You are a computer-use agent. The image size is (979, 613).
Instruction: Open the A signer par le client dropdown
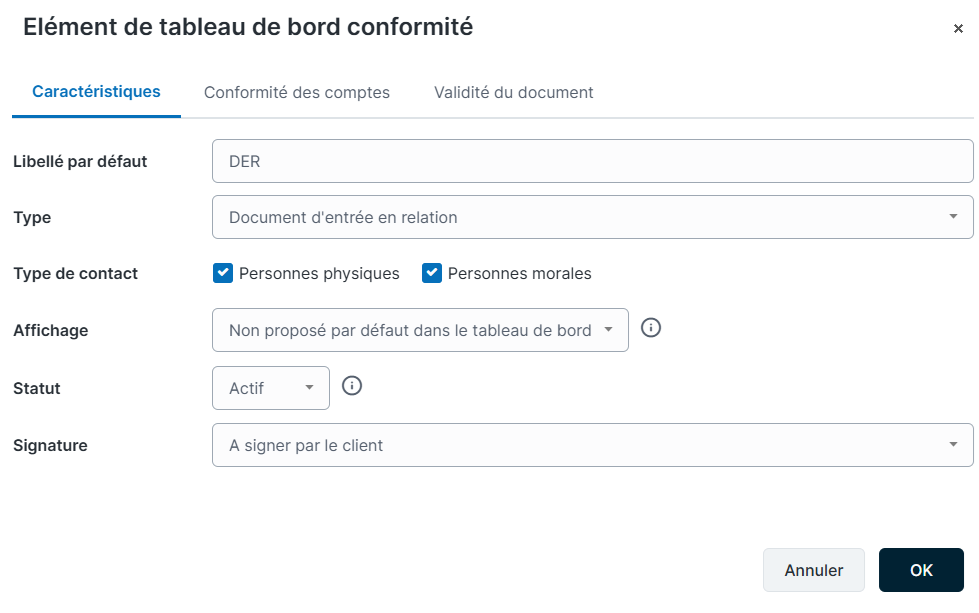(593, 445)
